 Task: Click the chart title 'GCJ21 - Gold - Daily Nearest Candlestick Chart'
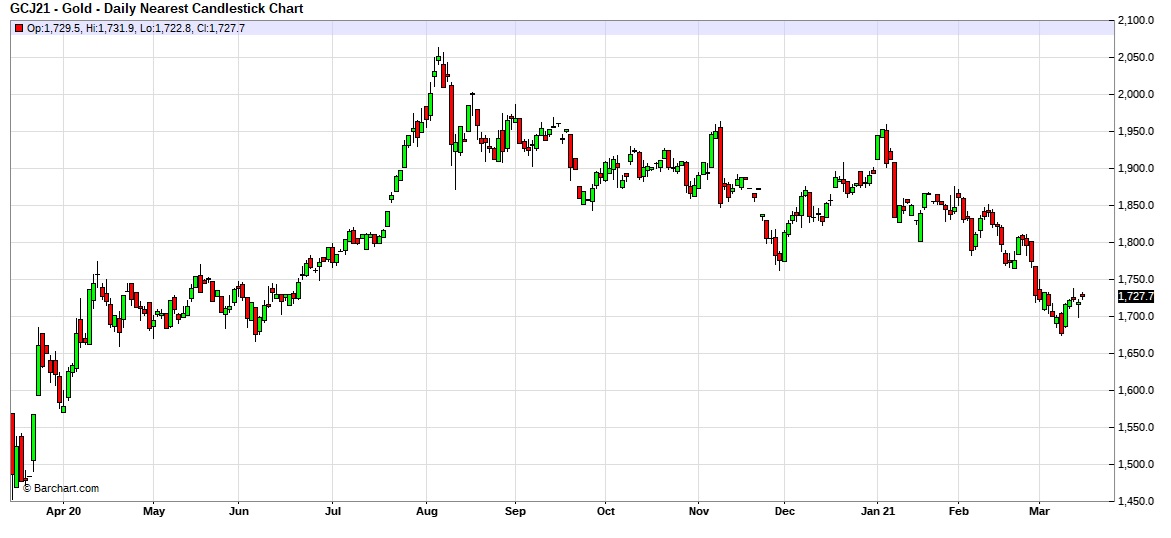click(156, 9)
